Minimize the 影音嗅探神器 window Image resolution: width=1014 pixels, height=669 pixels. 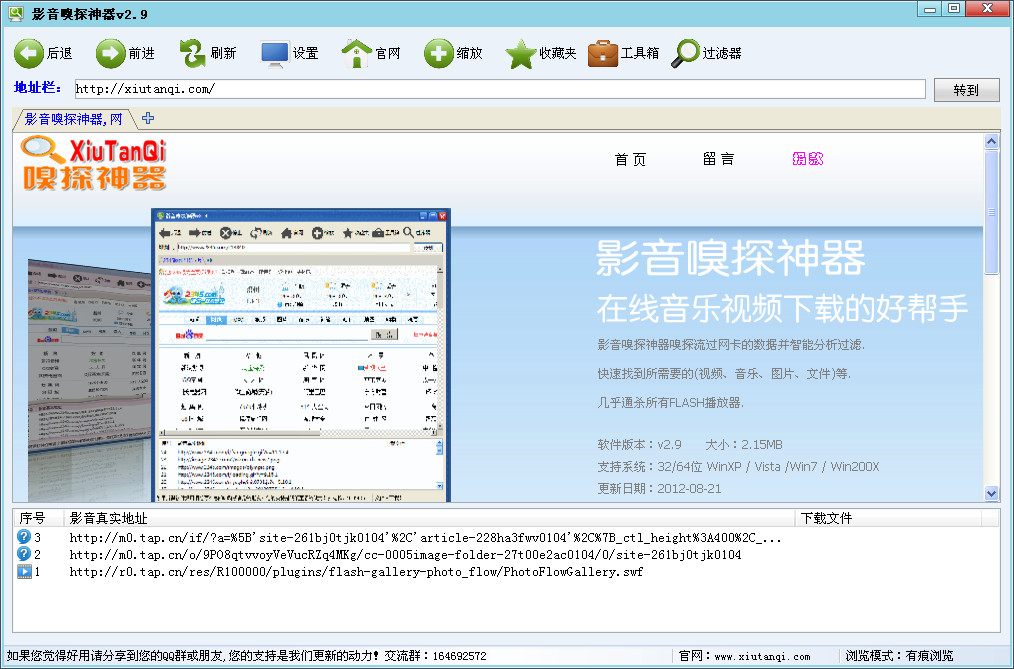click(931, 9)
